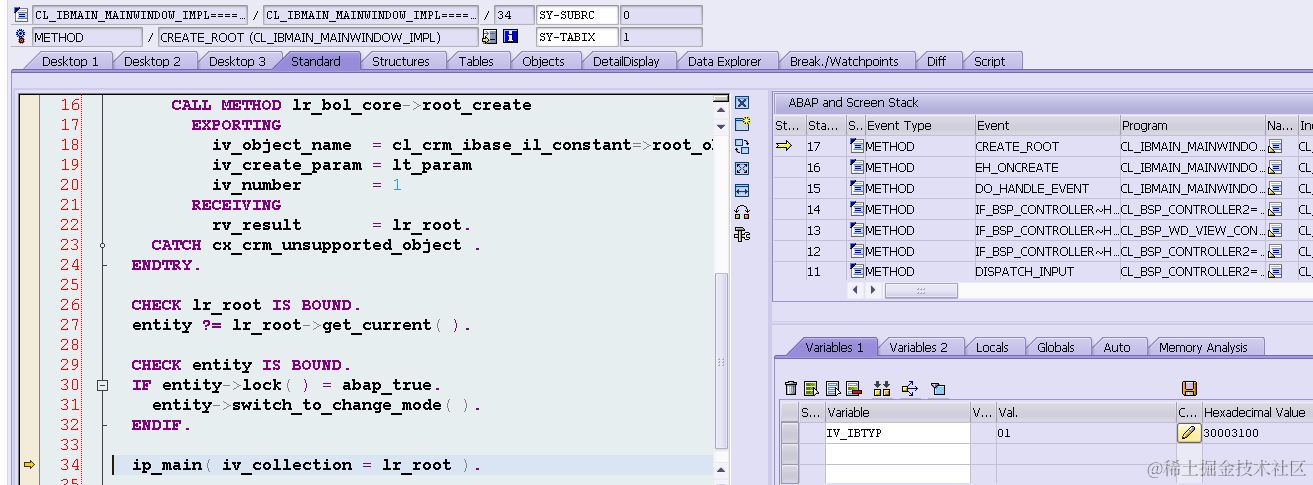Click the pencil change icon for IV_IBTYP
This screenshot has height=485, width=1313.
coord(1188,433)
